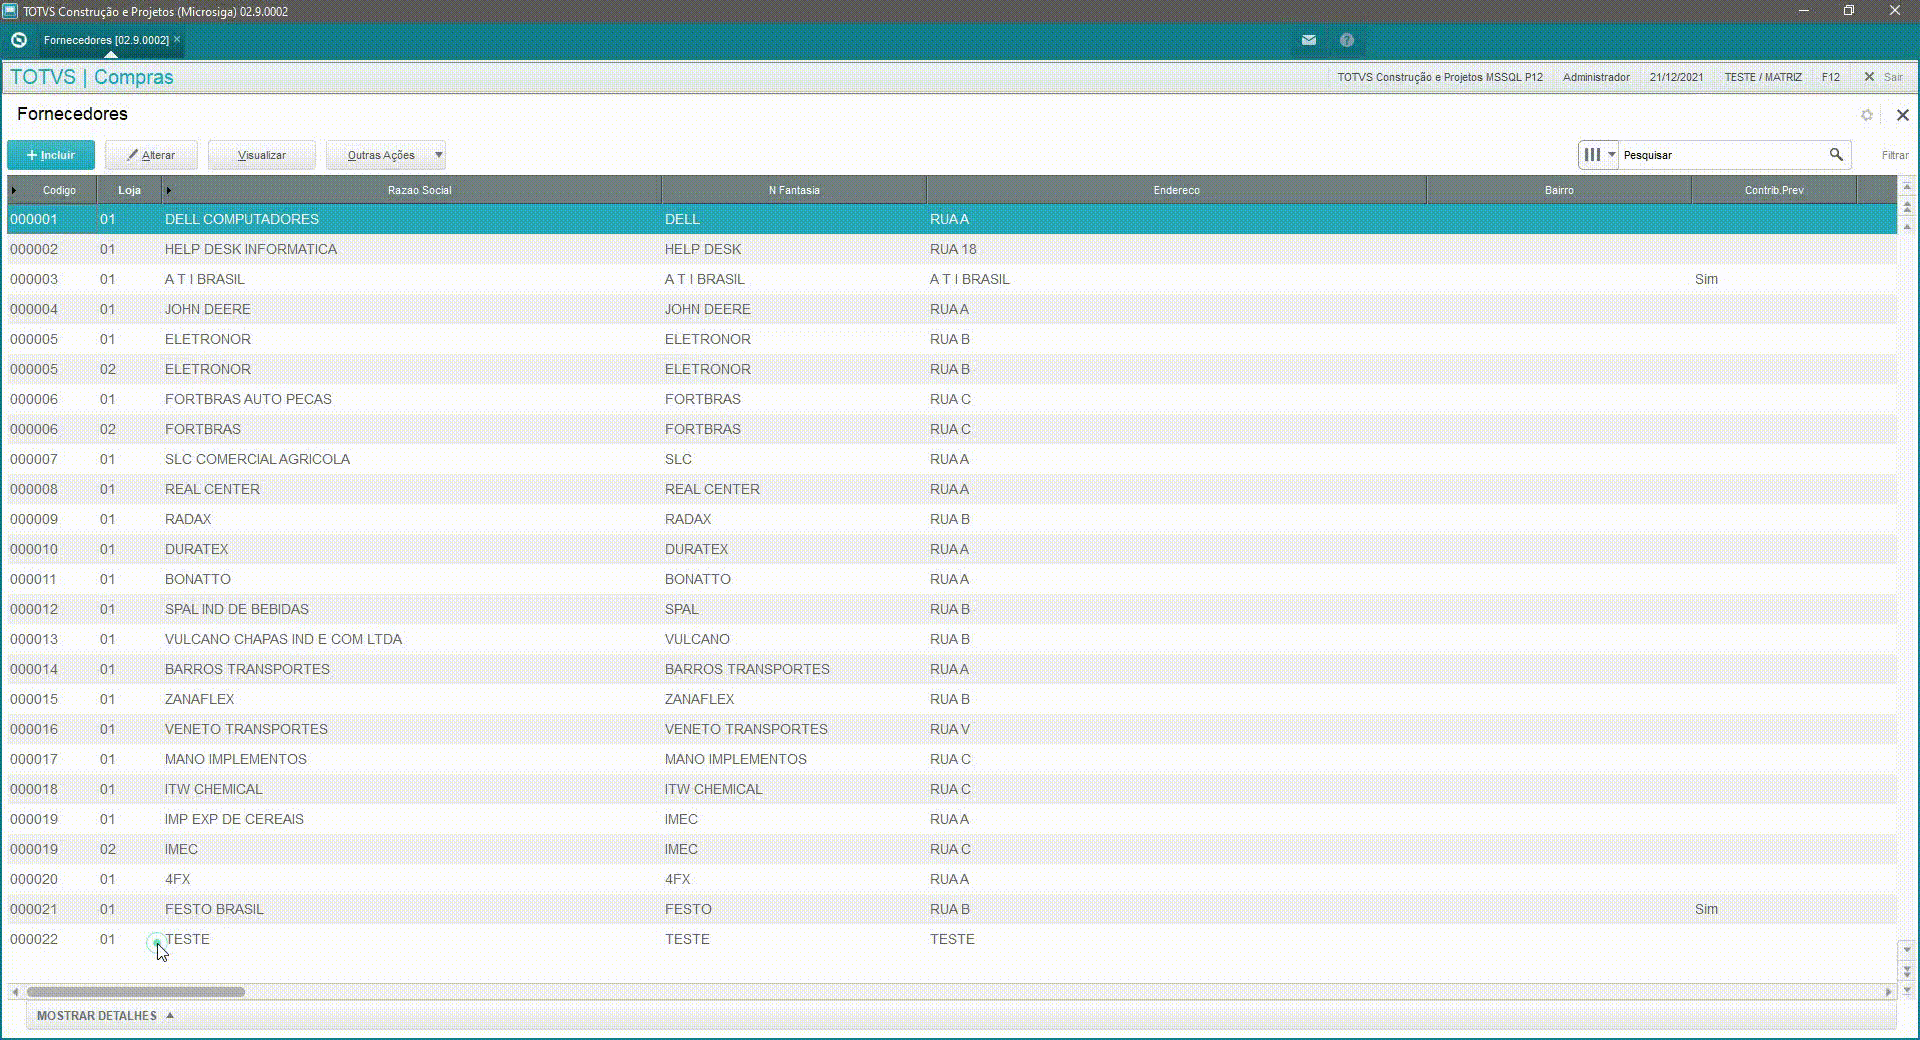Viewport: 1920px width, 1040px height.
Task: Page up with the double-up arrow
Action: tap(1907, 207)
